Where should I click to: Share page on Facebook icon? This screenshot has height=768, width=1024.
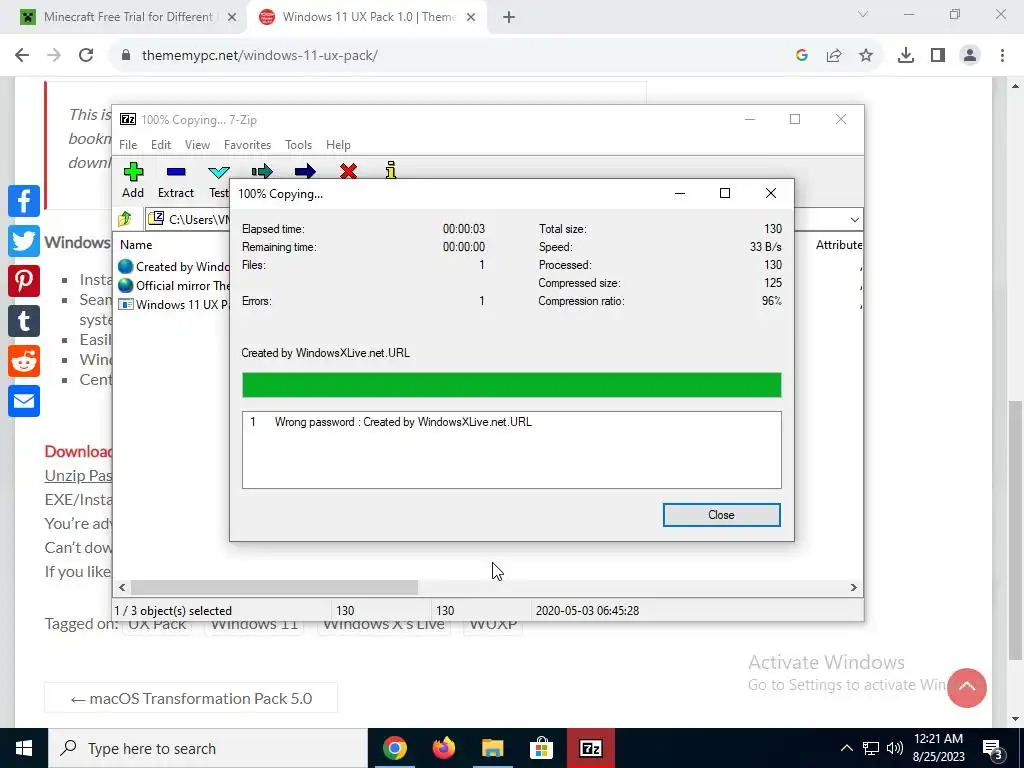[24, 200]
